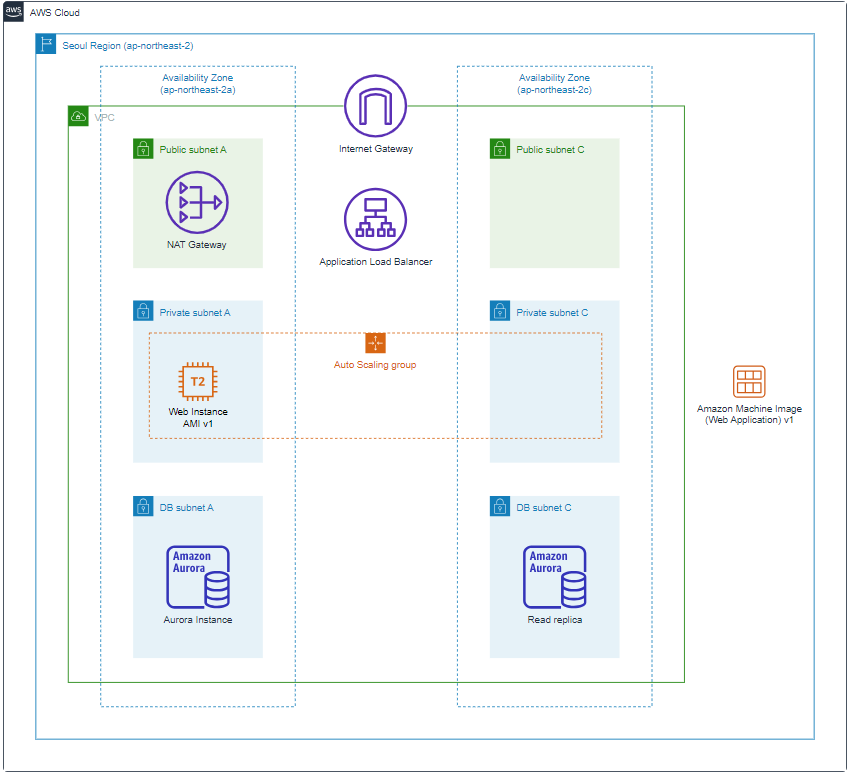Click the Auto Scaling group icon

(375, 343)
